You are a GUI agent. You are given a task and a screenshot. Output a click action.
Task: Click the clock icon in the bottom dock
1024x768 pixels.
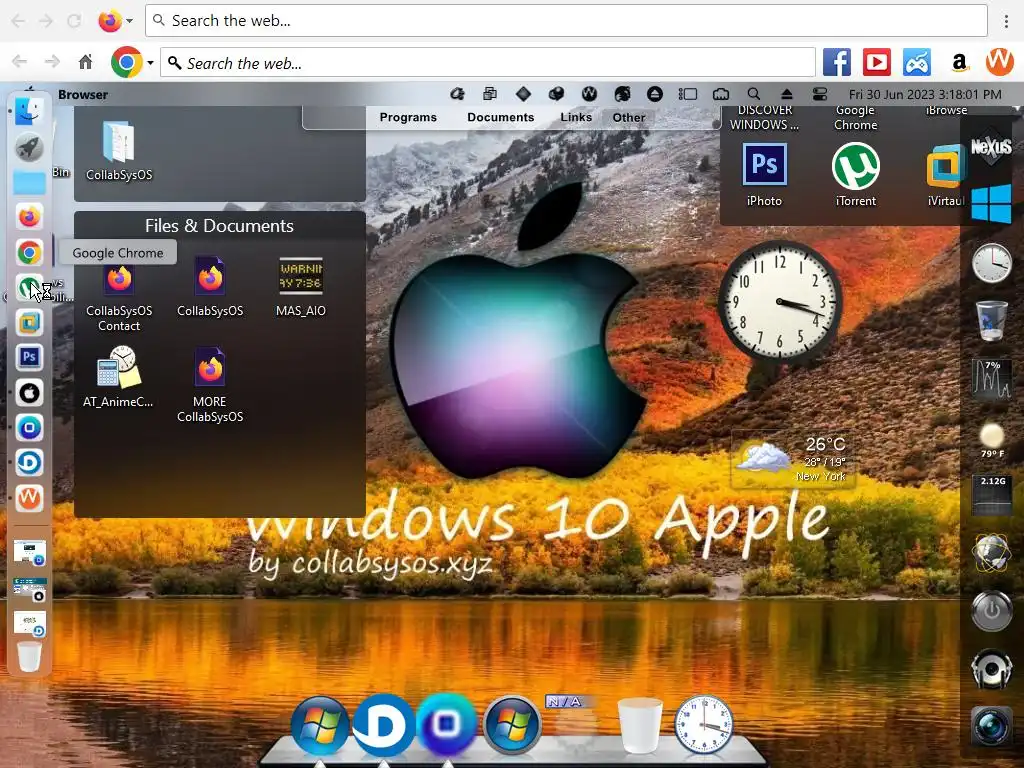(x=703, y=725)
